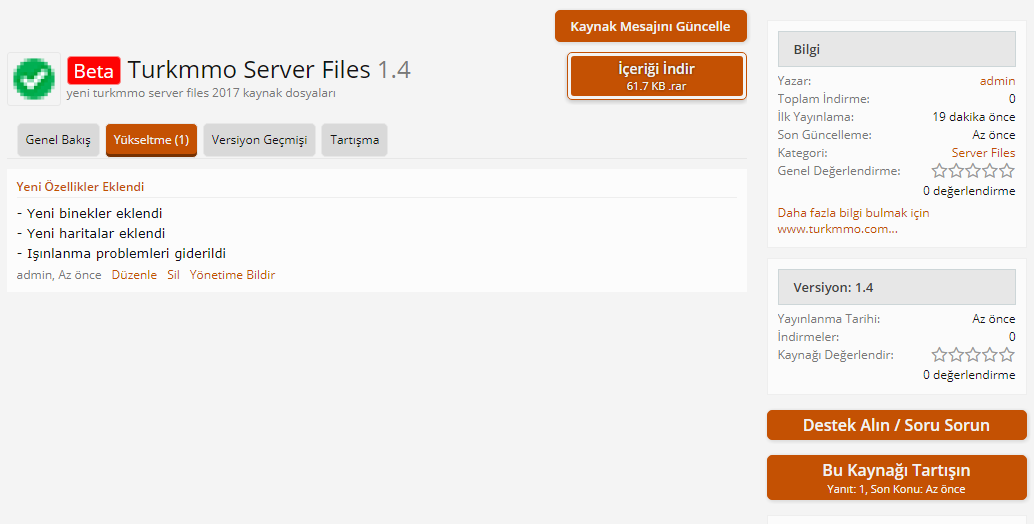Screen dimensions: 1034x524
Task: Rate five stars under Kaynağı Değerlendir
Action: pyautogui.click(x=1007, y=355)
